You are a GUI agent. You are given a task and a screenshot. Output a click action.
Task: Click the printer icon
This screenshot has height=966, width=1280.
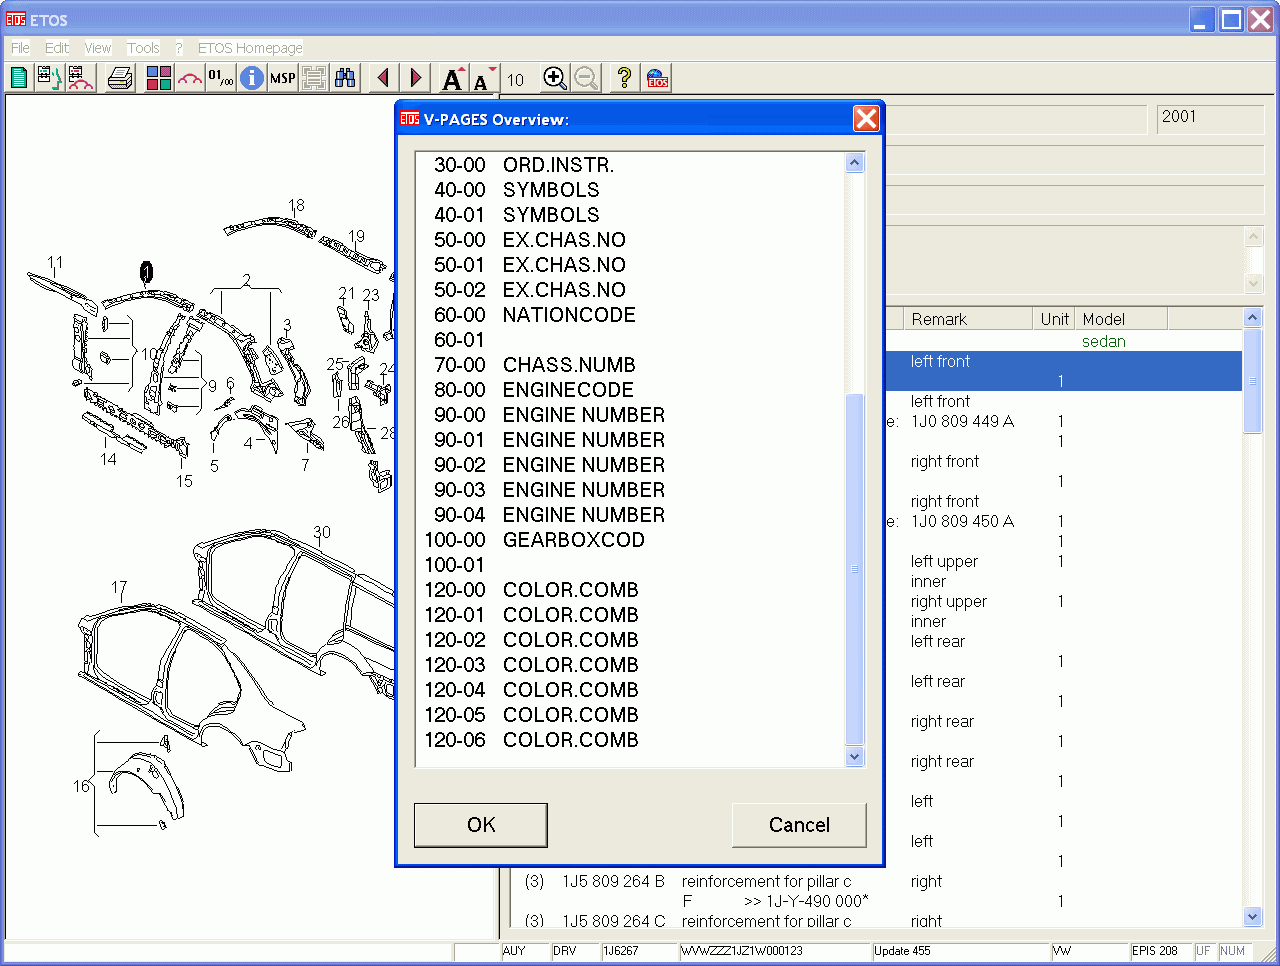click(x=120, y=78)
